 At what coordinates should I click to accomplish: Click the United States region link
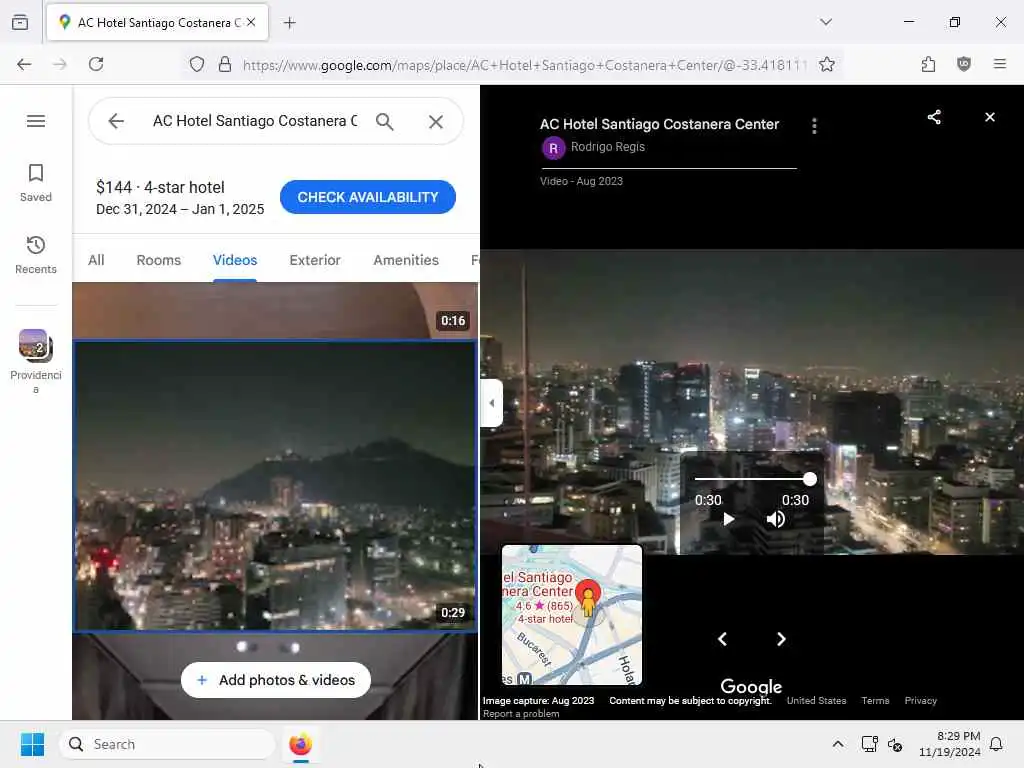(816, 700)
